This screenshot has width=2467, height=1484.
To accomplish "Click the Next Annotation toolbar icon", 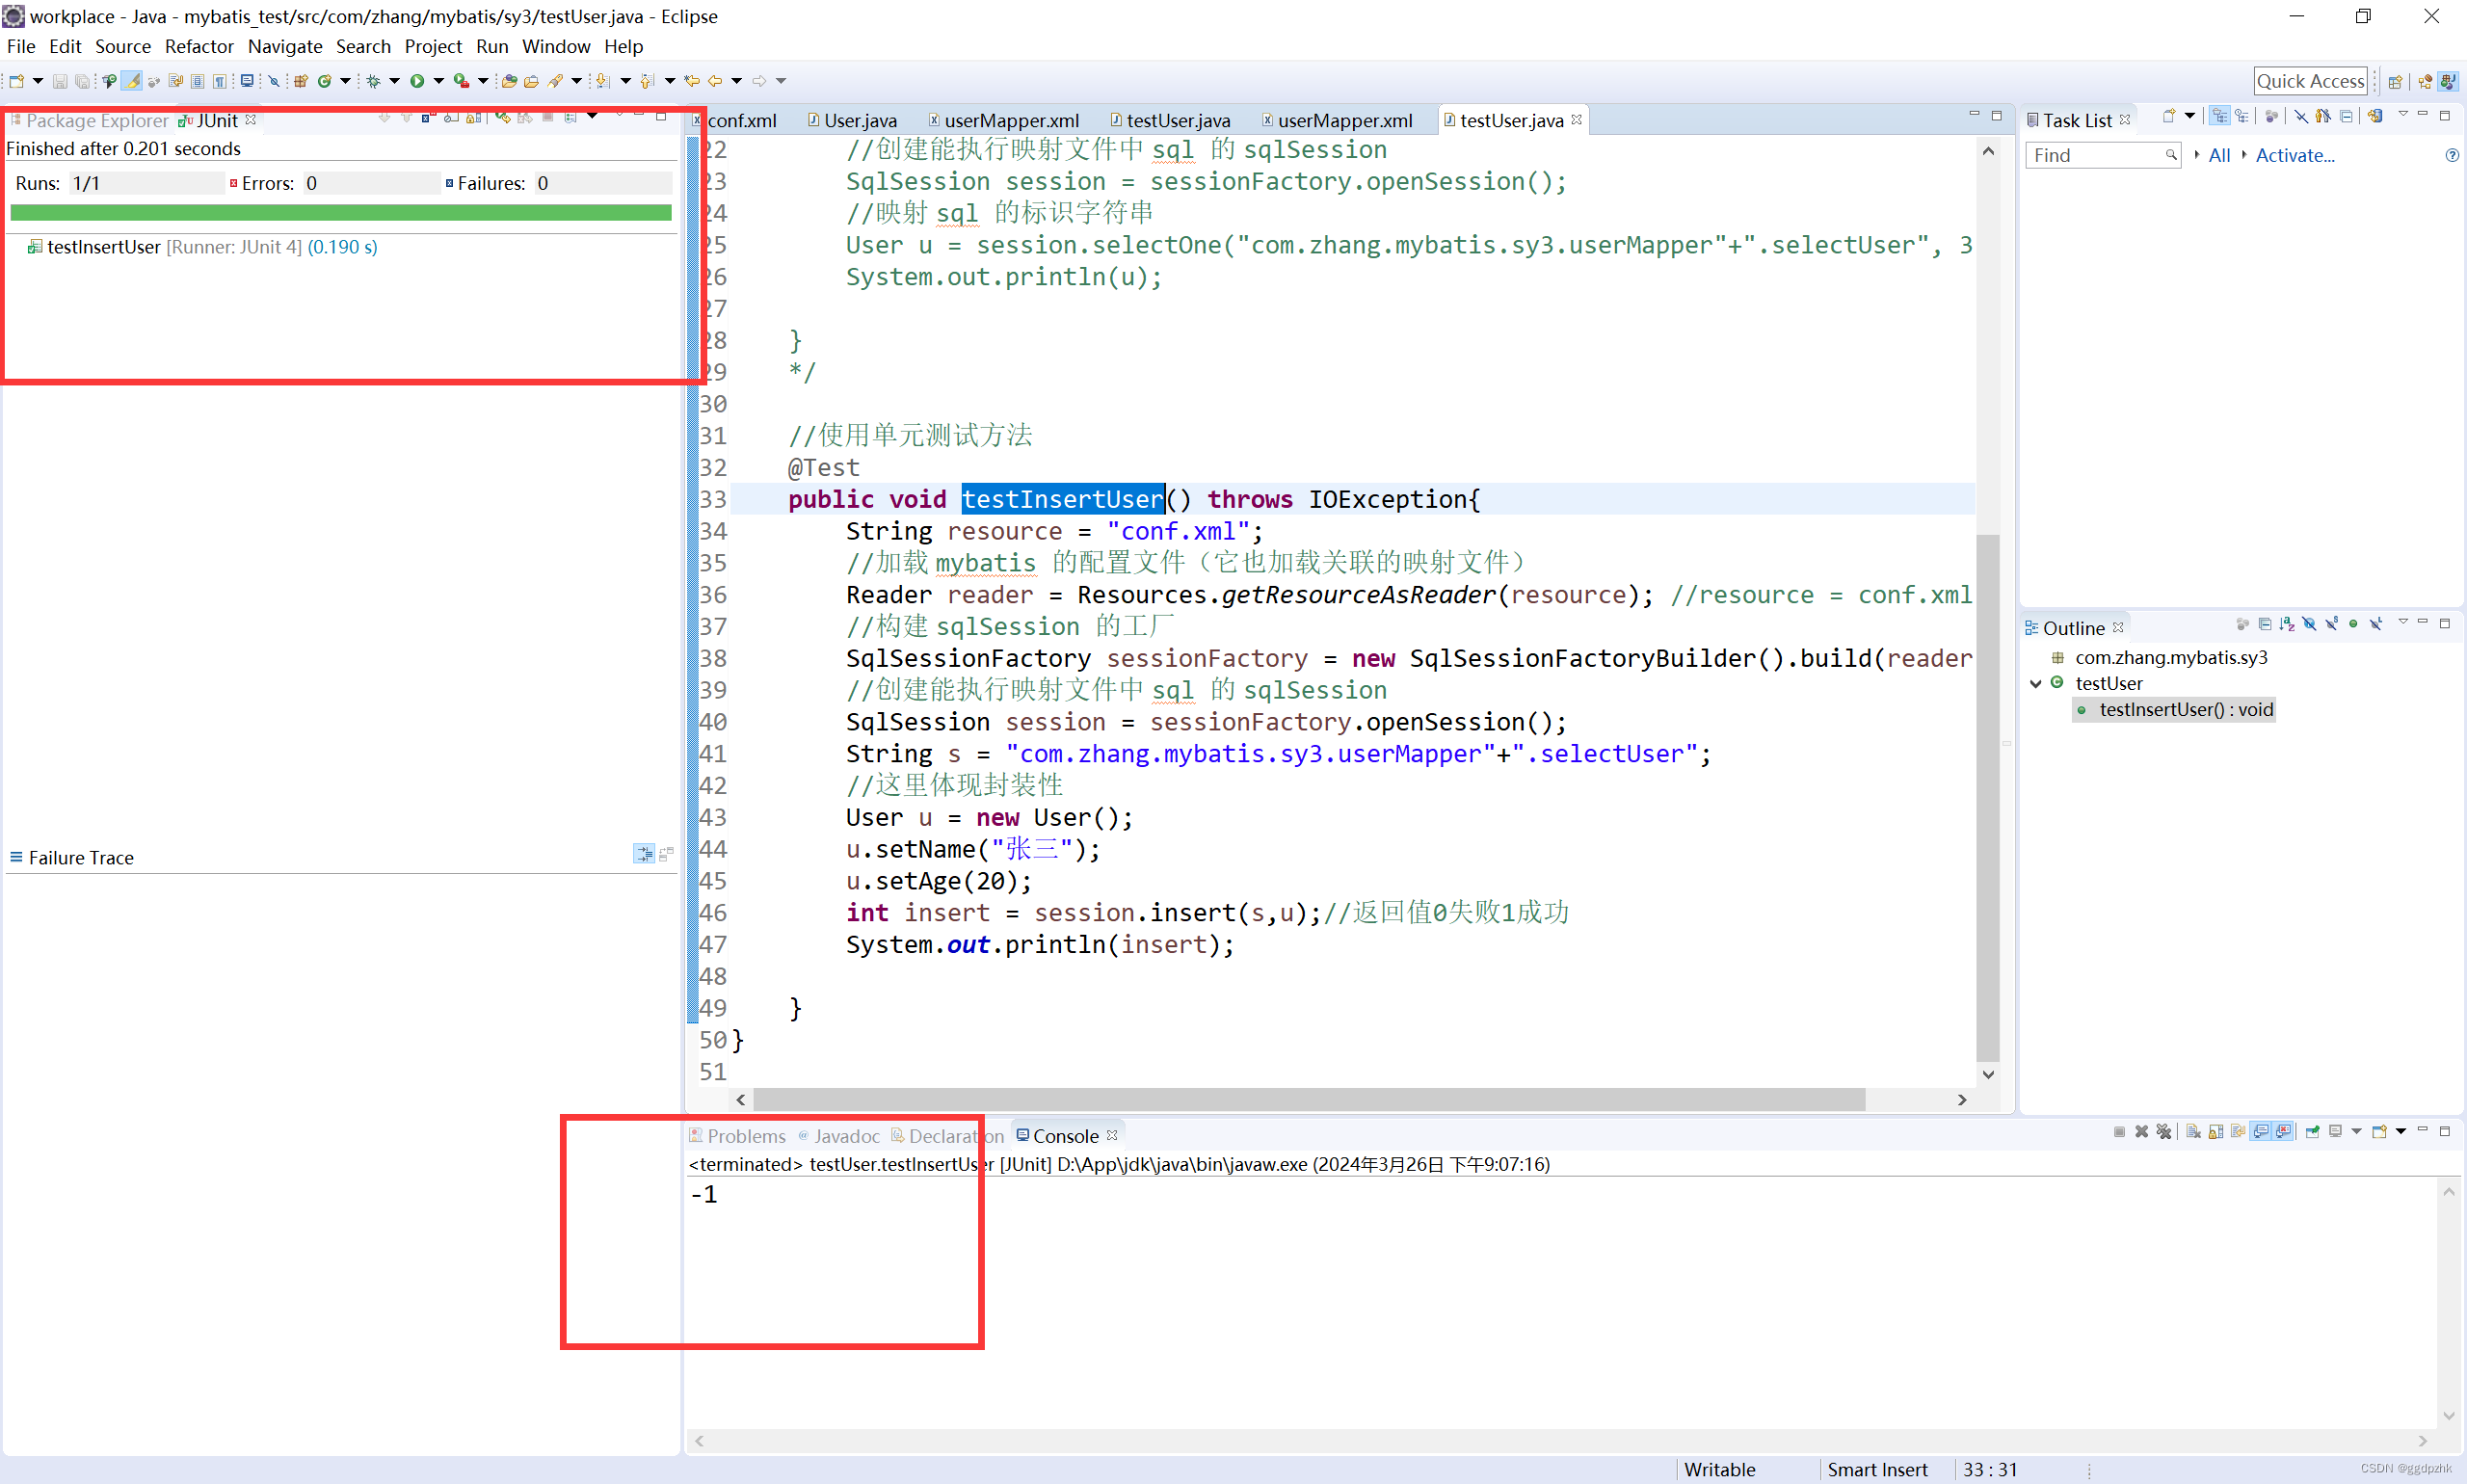I will [x=602, y=81].
